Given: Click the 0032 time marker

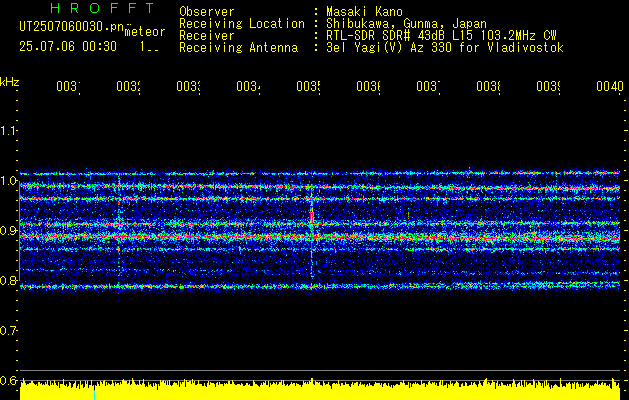Looking at the screenshot, I should point(128,86).
